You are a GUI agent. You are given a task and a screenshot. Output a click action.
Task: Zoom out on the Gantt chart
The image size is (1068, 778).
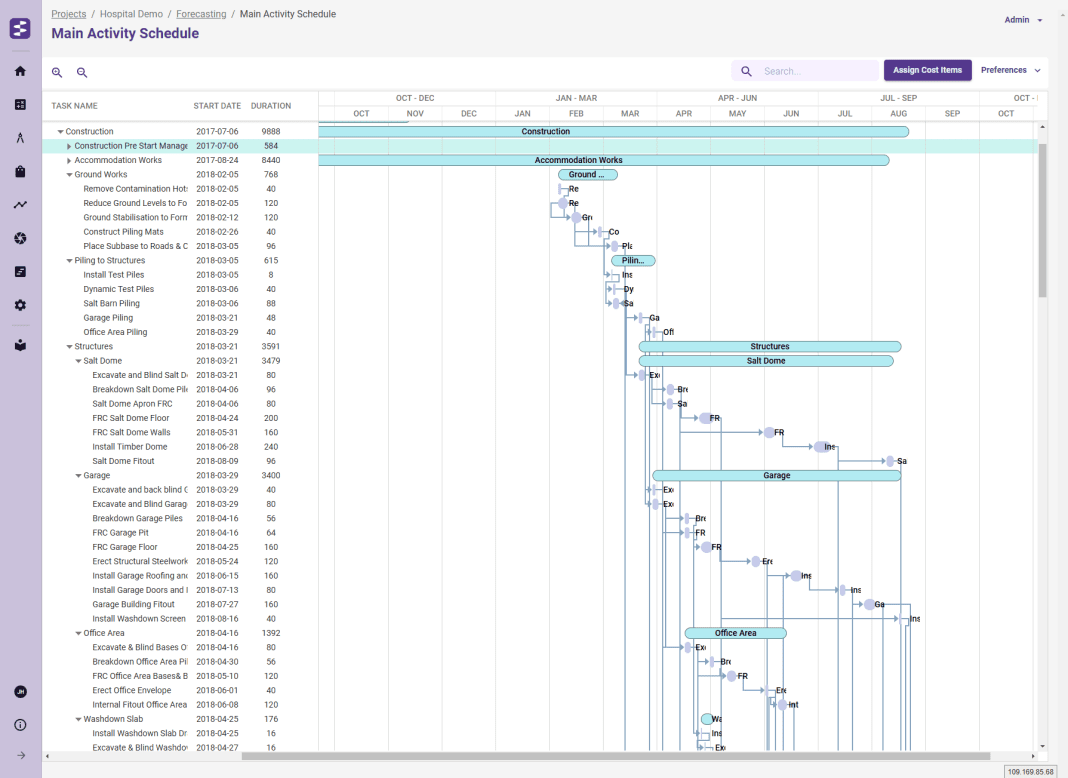(82, 72)
